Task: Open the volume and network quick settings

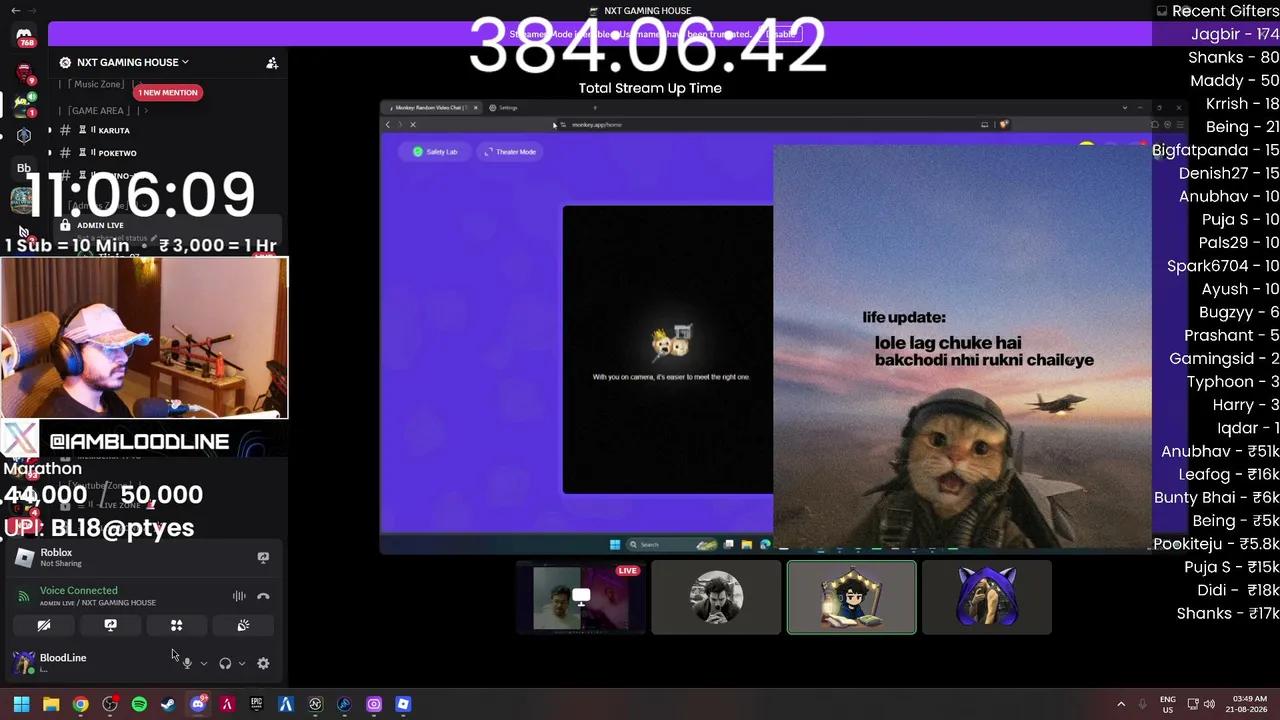Action: 1201,704
